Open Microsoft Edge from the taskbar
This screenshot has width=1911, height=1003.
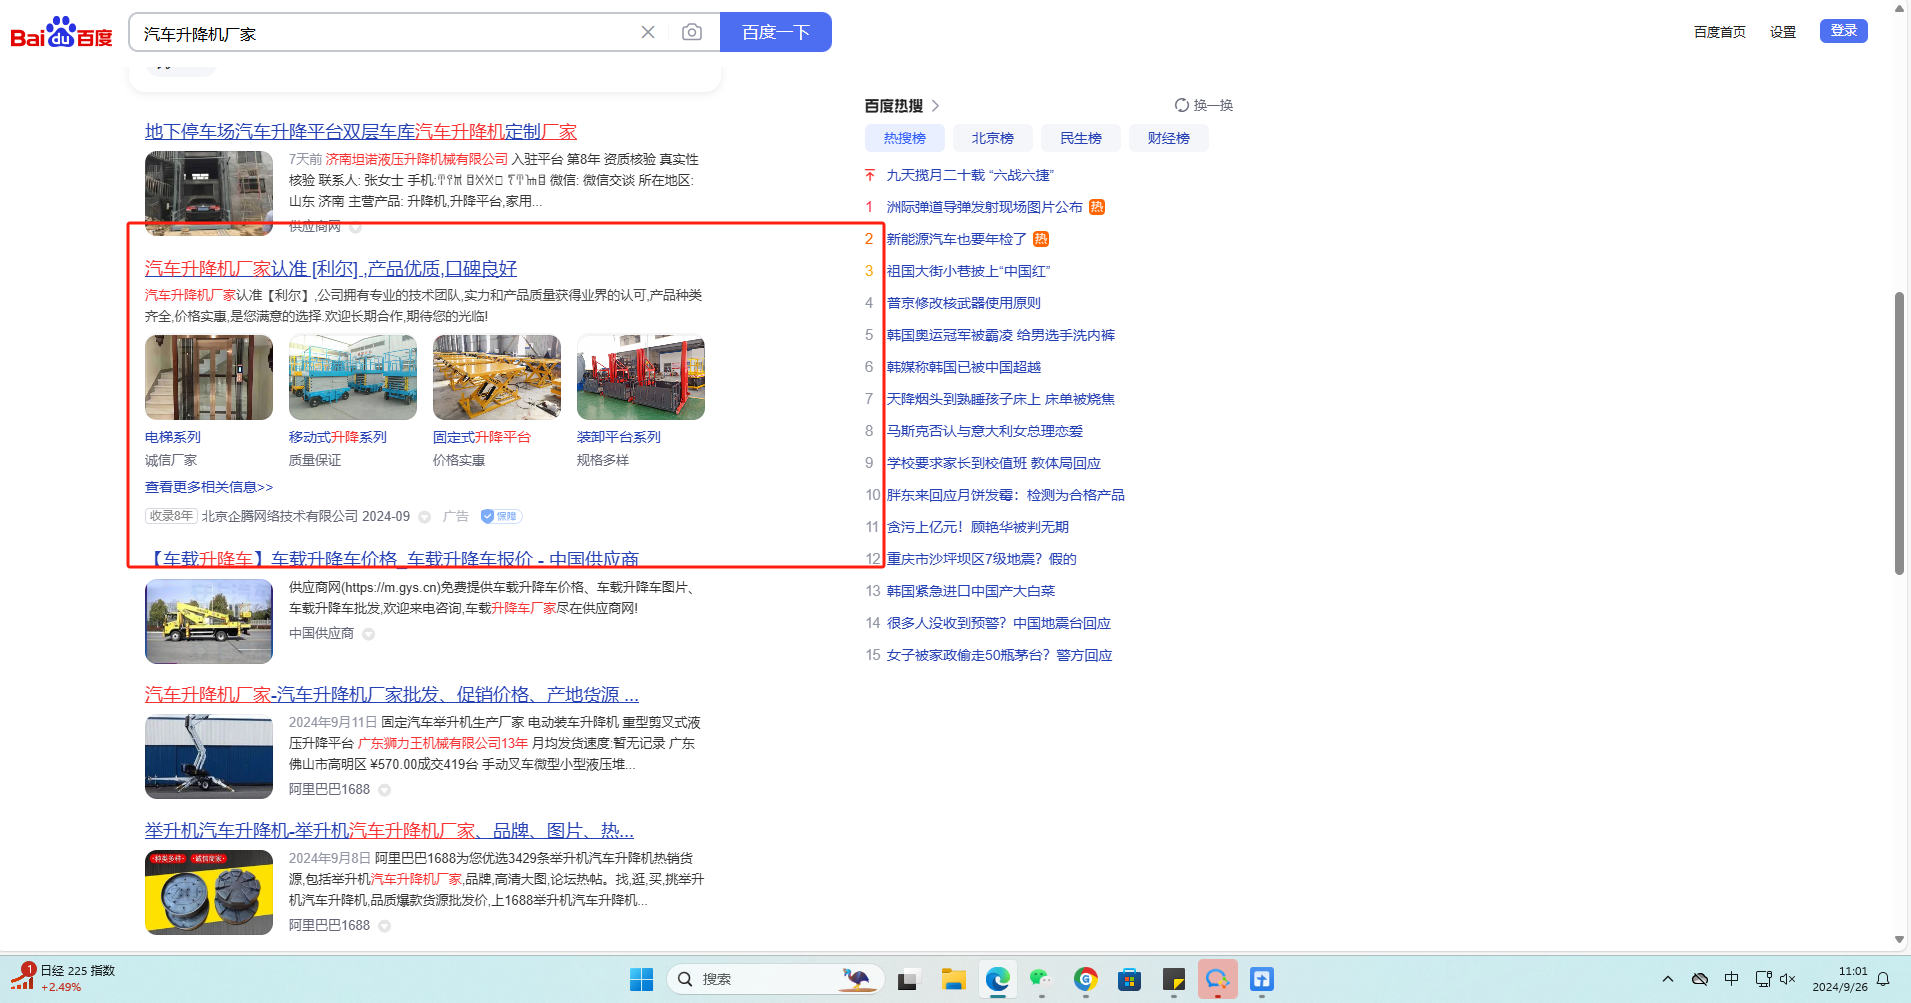coord(997,979)
